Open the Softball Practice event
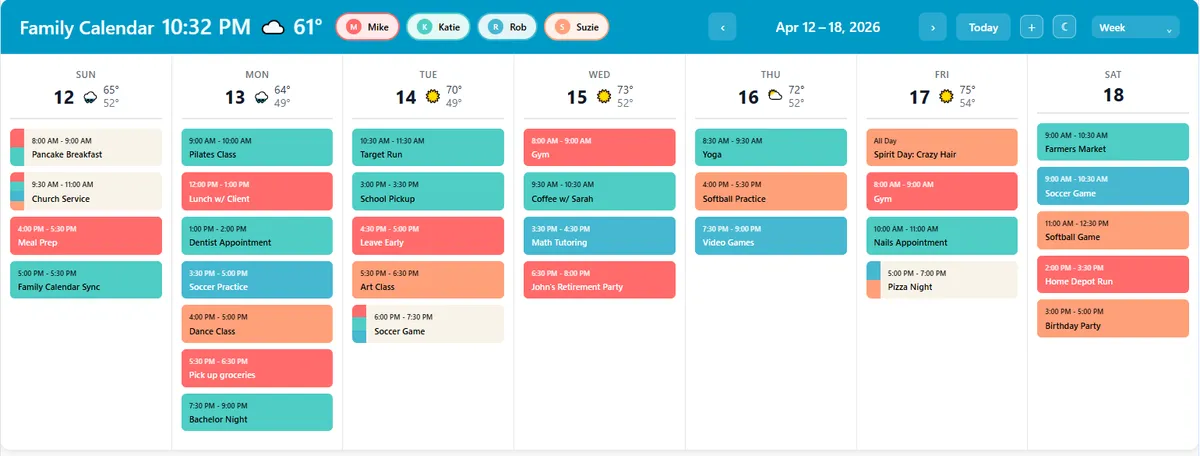The width and height of the screenshot is (1200, 456). [x=771, y=191]
